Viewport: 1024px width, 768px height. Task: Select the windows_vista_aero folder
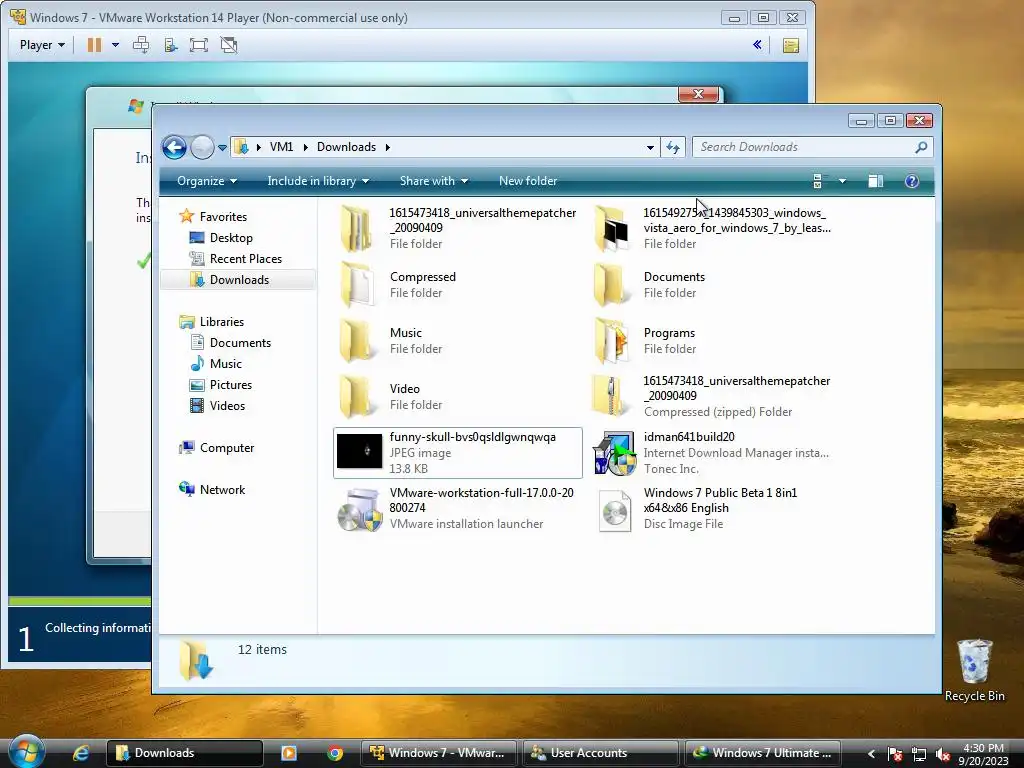[x=712, y=228]
